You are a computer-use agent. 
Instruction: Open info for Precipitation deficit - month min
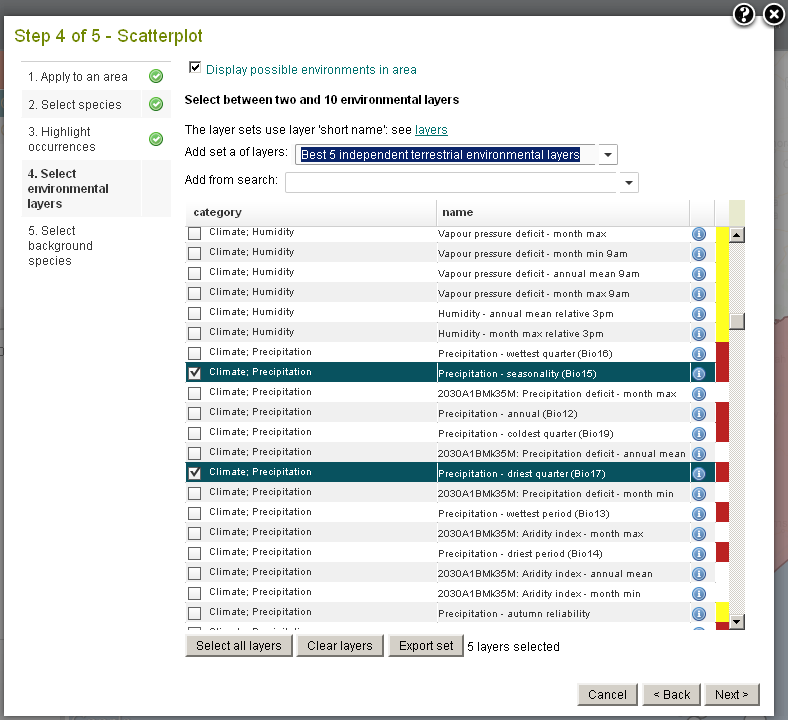pyautogui.click(x=699, y=494)
